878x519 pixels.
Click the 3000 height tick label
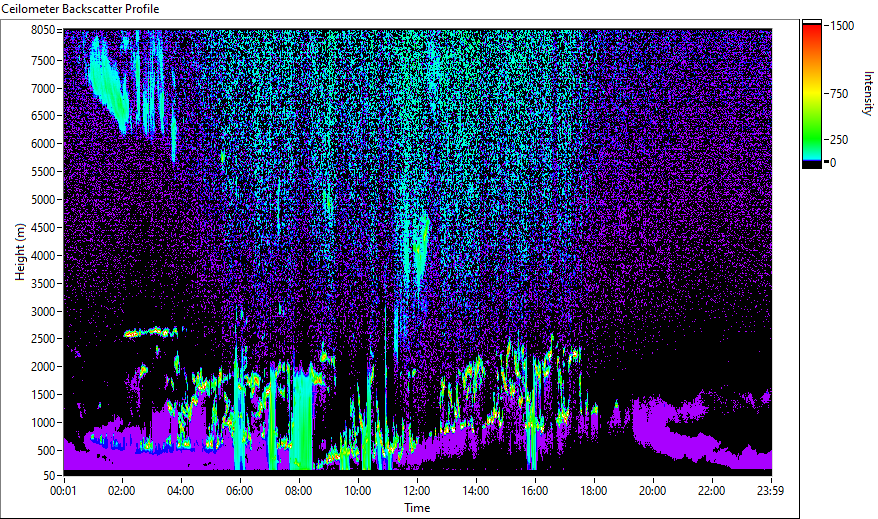coord(43,312)
